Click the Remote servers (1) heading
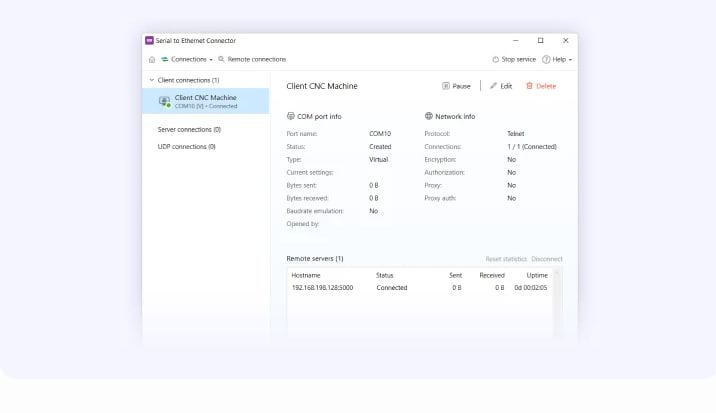 [x=315, y=259]
